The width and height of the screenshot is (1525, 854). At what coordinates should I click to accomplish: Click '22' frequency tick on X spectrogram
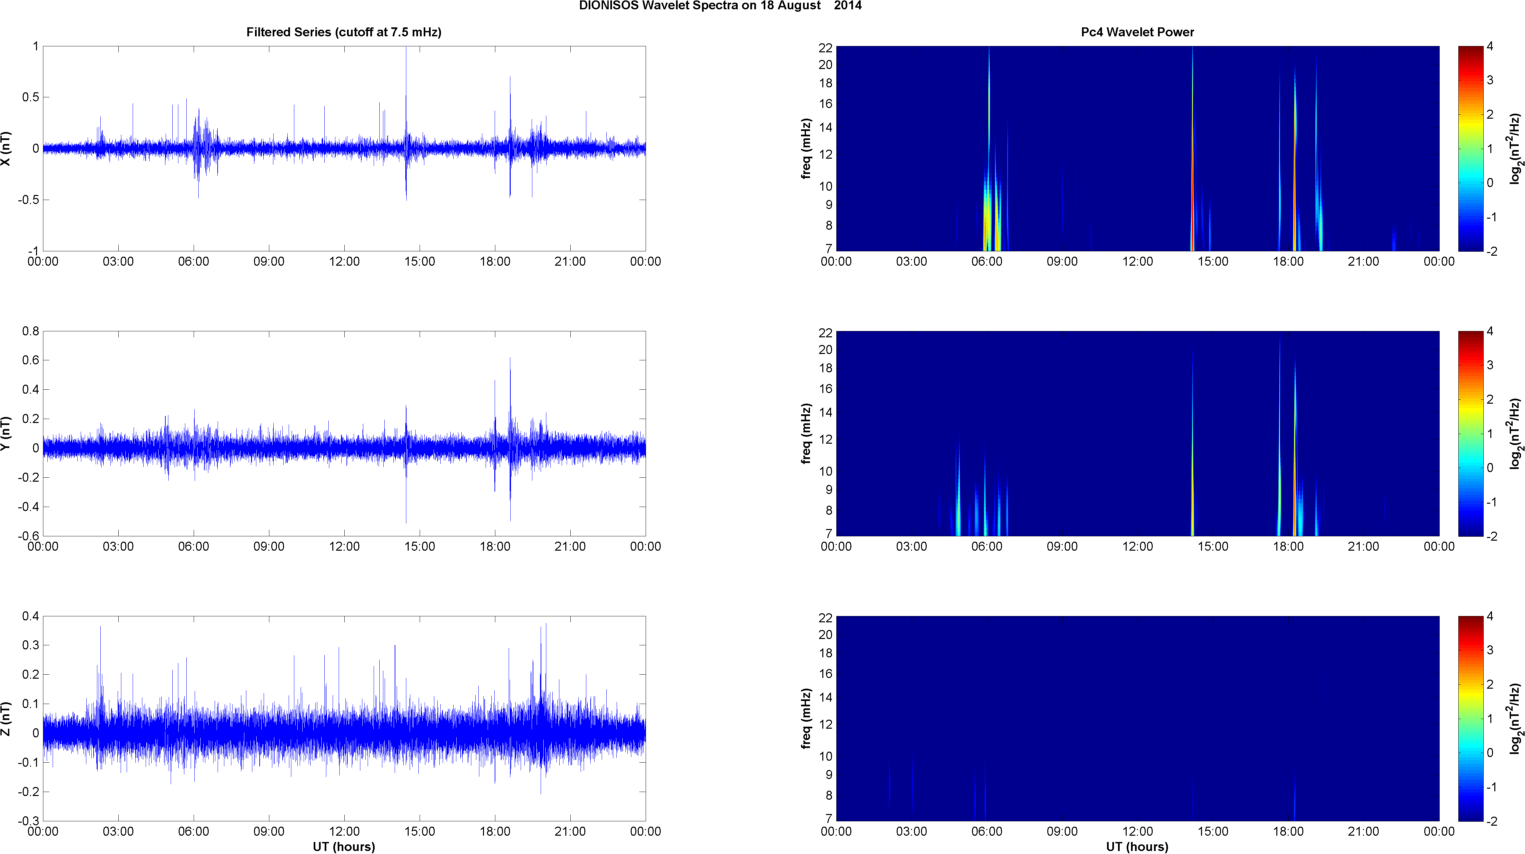click(x=825, y=48)
